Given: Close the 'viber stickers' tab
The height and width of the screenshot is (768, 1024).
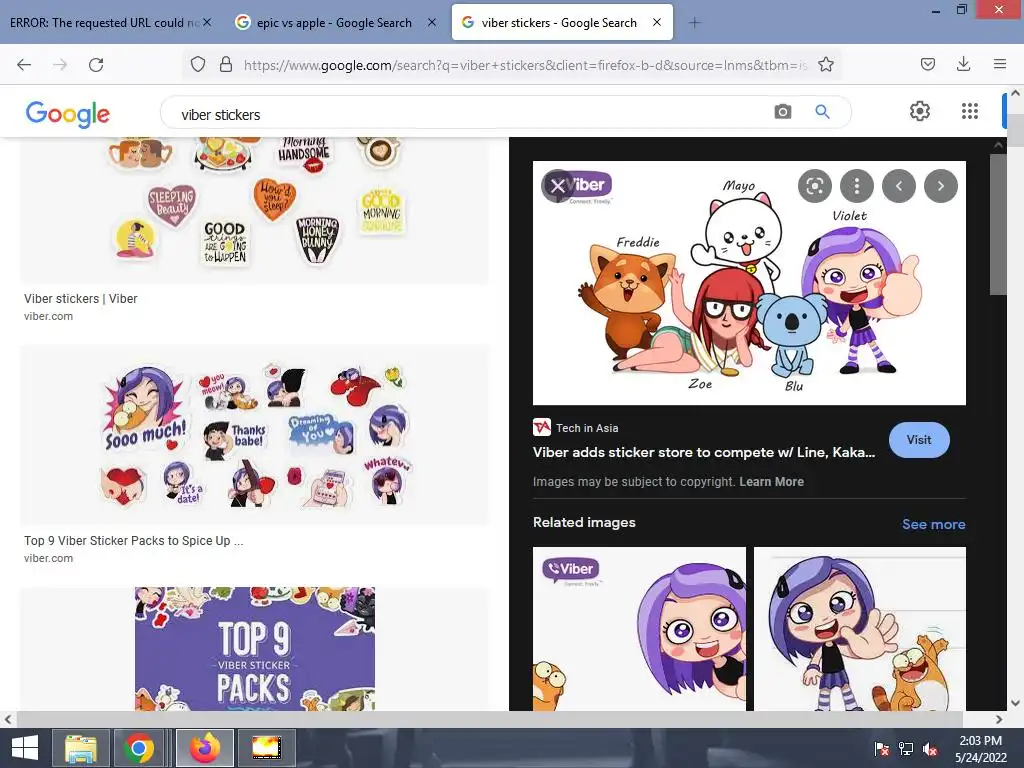Looking at the screenshot, I should [656, 22].
